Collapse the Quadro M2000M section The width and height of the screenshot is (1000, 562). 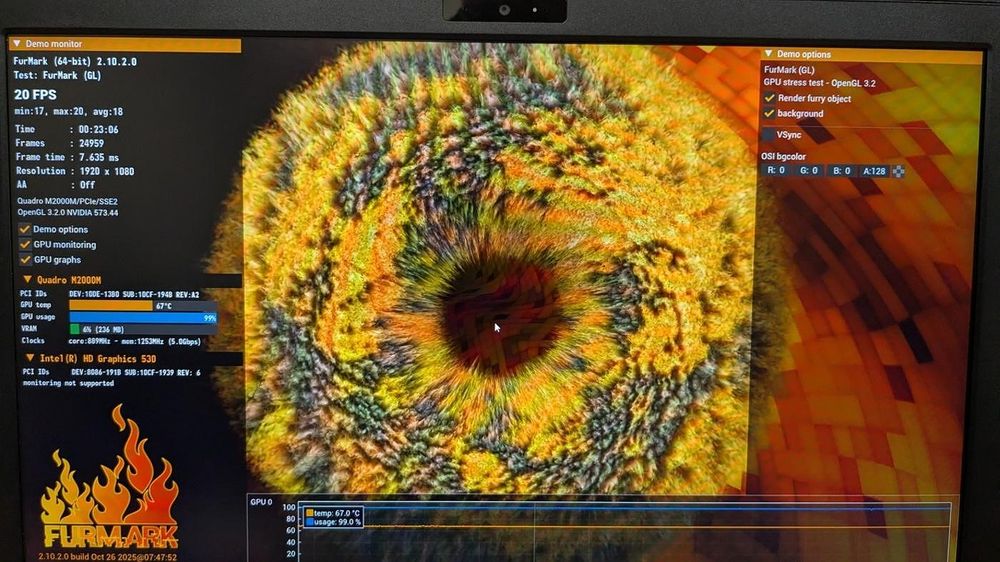[27, 279]
